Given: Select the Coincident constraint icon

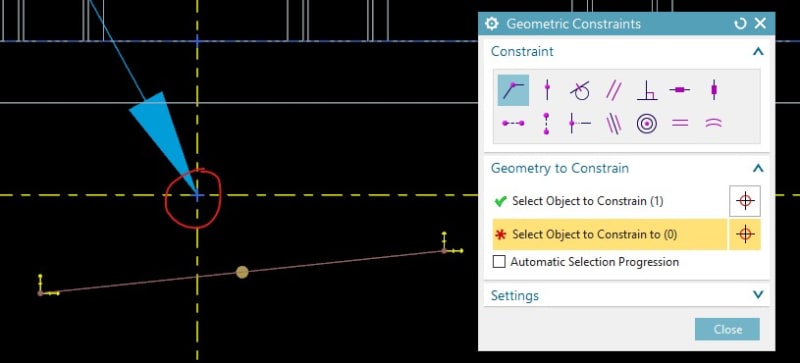Looking at the screenshot, I should [x=513, y=90].
